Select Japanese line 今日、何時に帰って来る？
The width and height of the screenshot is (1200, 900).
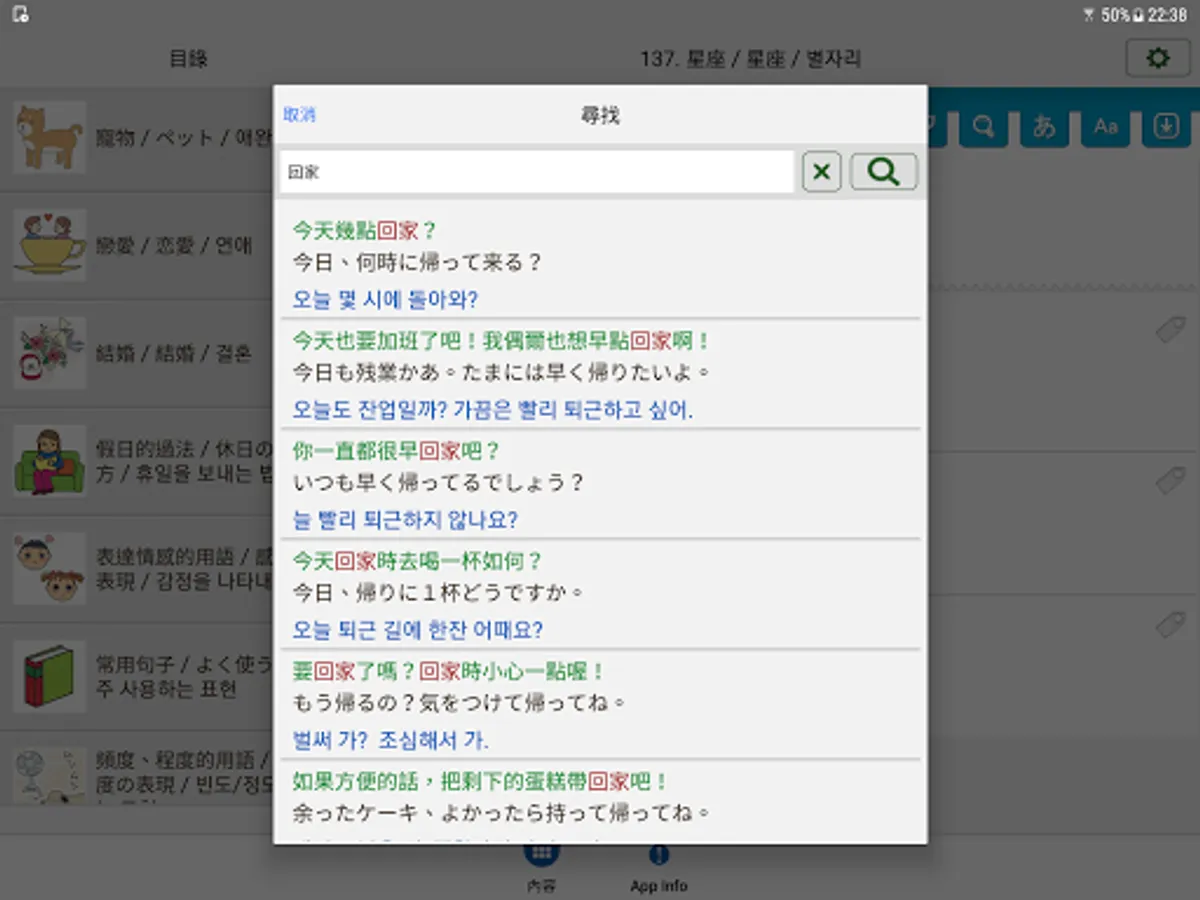(x=417, y=263)
